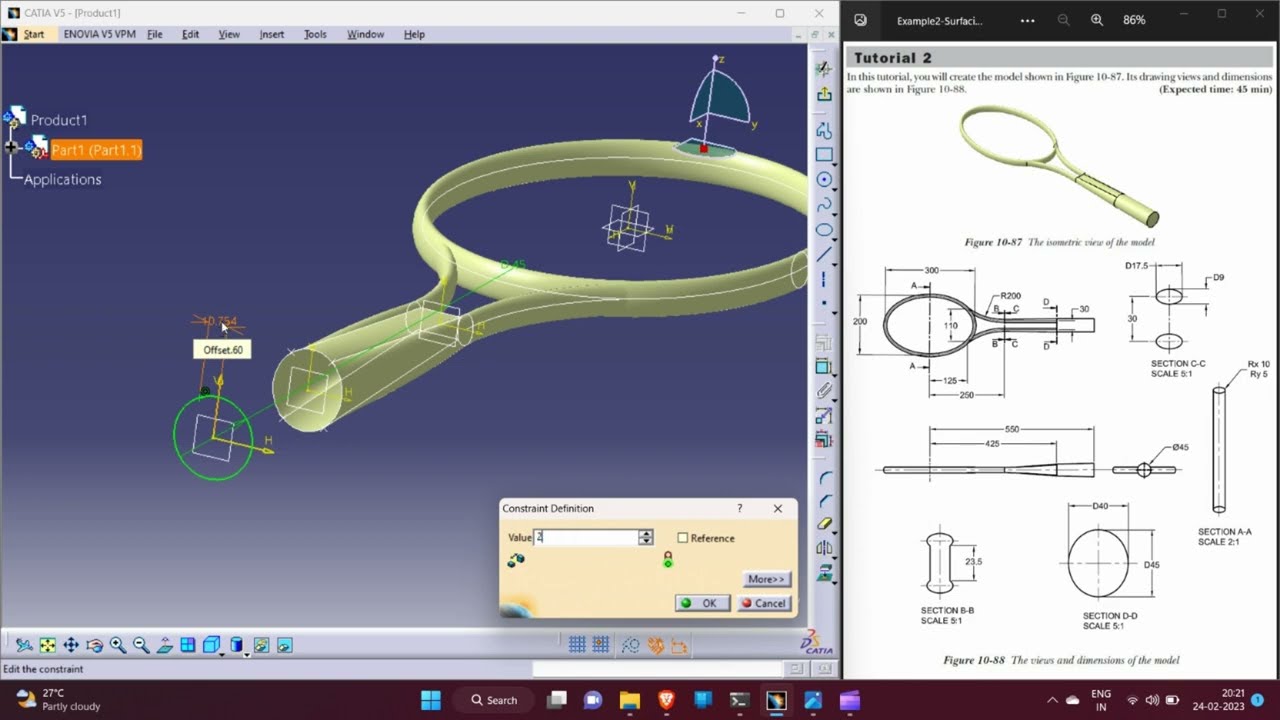The height and width of the screenshot is (720, 1280).
Task: Open the ENOVIA V5 VPM menu
Action: tap(99, 34)
